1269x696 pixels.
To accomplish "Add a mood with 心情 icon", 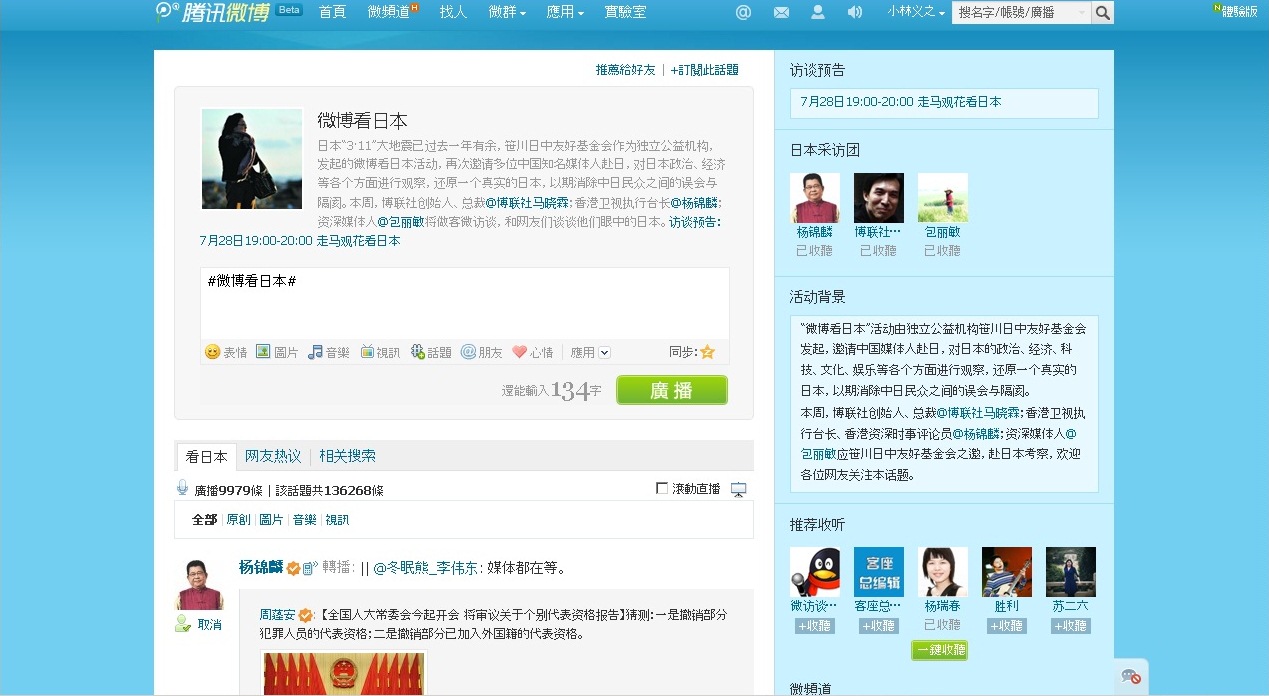I will point(533,352).
